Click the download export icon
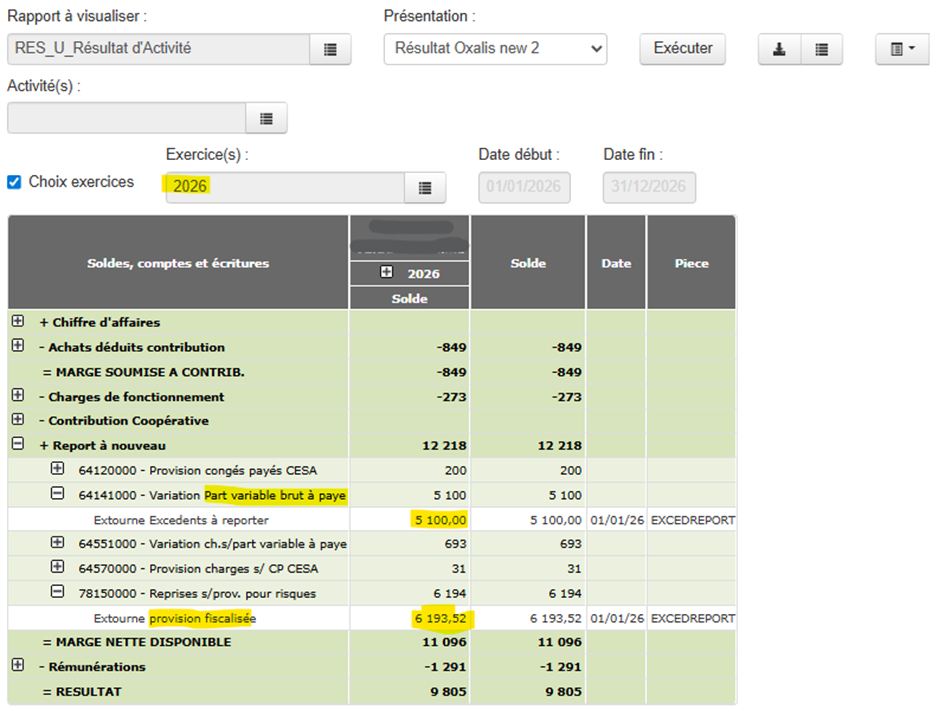The height and width of the screenshot is (716, 945). point(778,48)
